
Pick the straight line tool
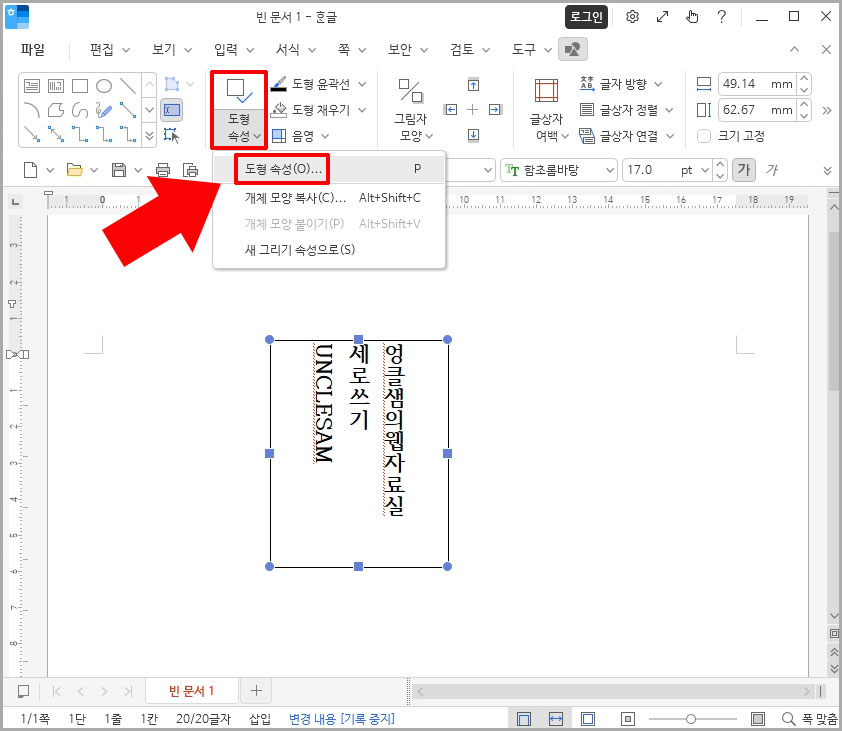point(128,85)
